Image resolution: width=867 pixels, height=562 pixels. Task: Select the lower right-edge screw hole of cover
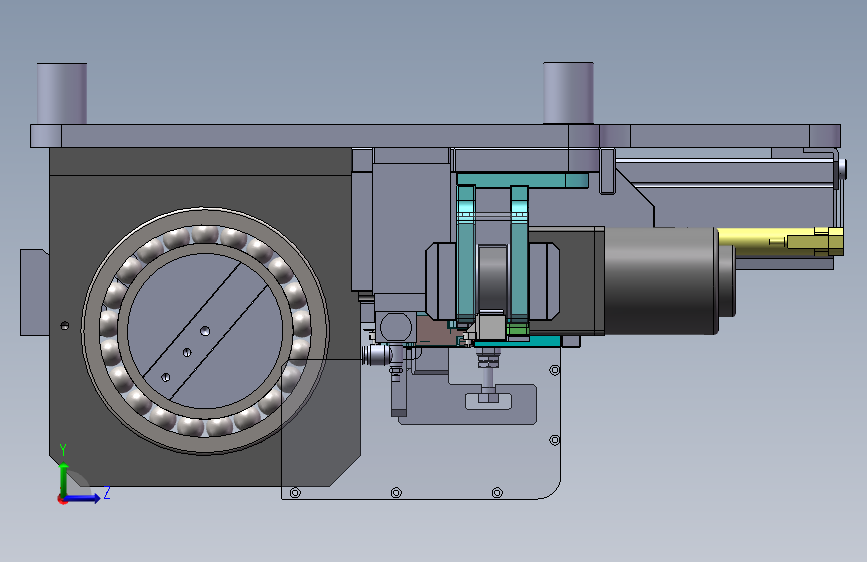pyautogui.click(x=555, y=440)
